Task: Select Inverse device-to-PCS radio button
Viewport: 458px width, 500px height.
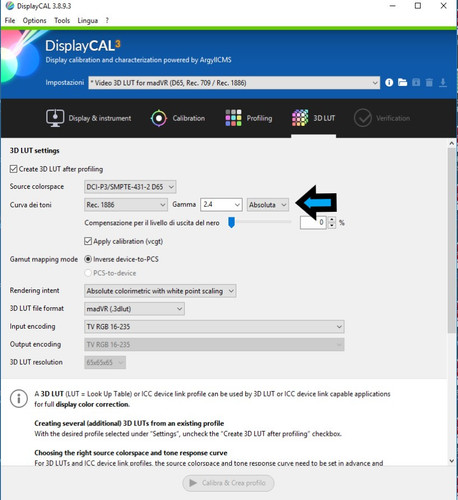Action: pos(88,259)
